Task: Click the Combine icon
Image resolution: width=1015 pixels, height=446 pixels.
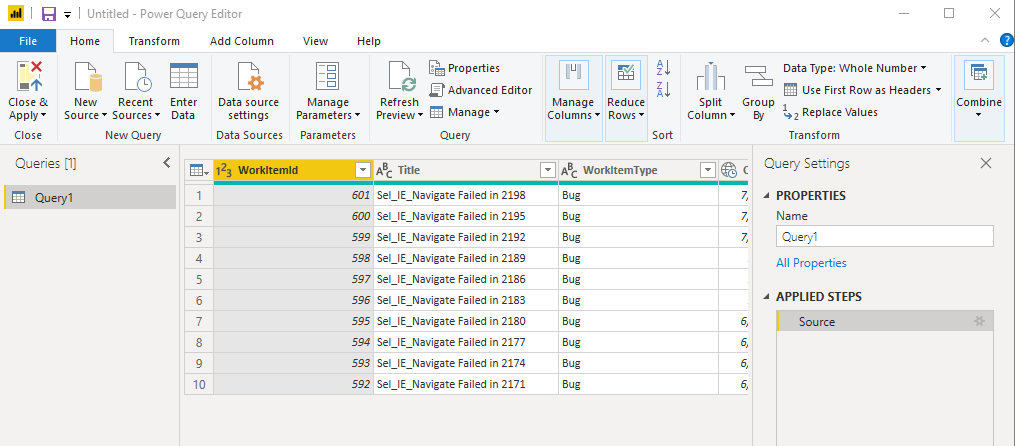Action: (978, 75)
